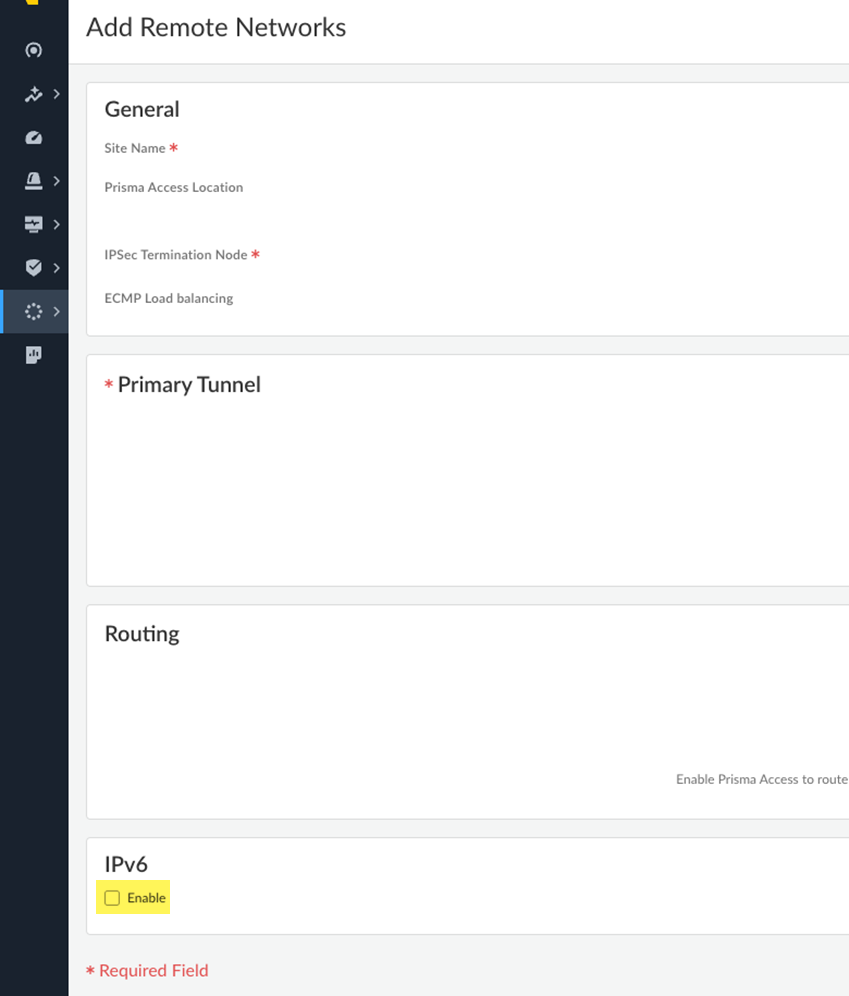Expand chevron beside sparkle trend-line icon
Screen dimensions: 849x996
tap(57, 94)
